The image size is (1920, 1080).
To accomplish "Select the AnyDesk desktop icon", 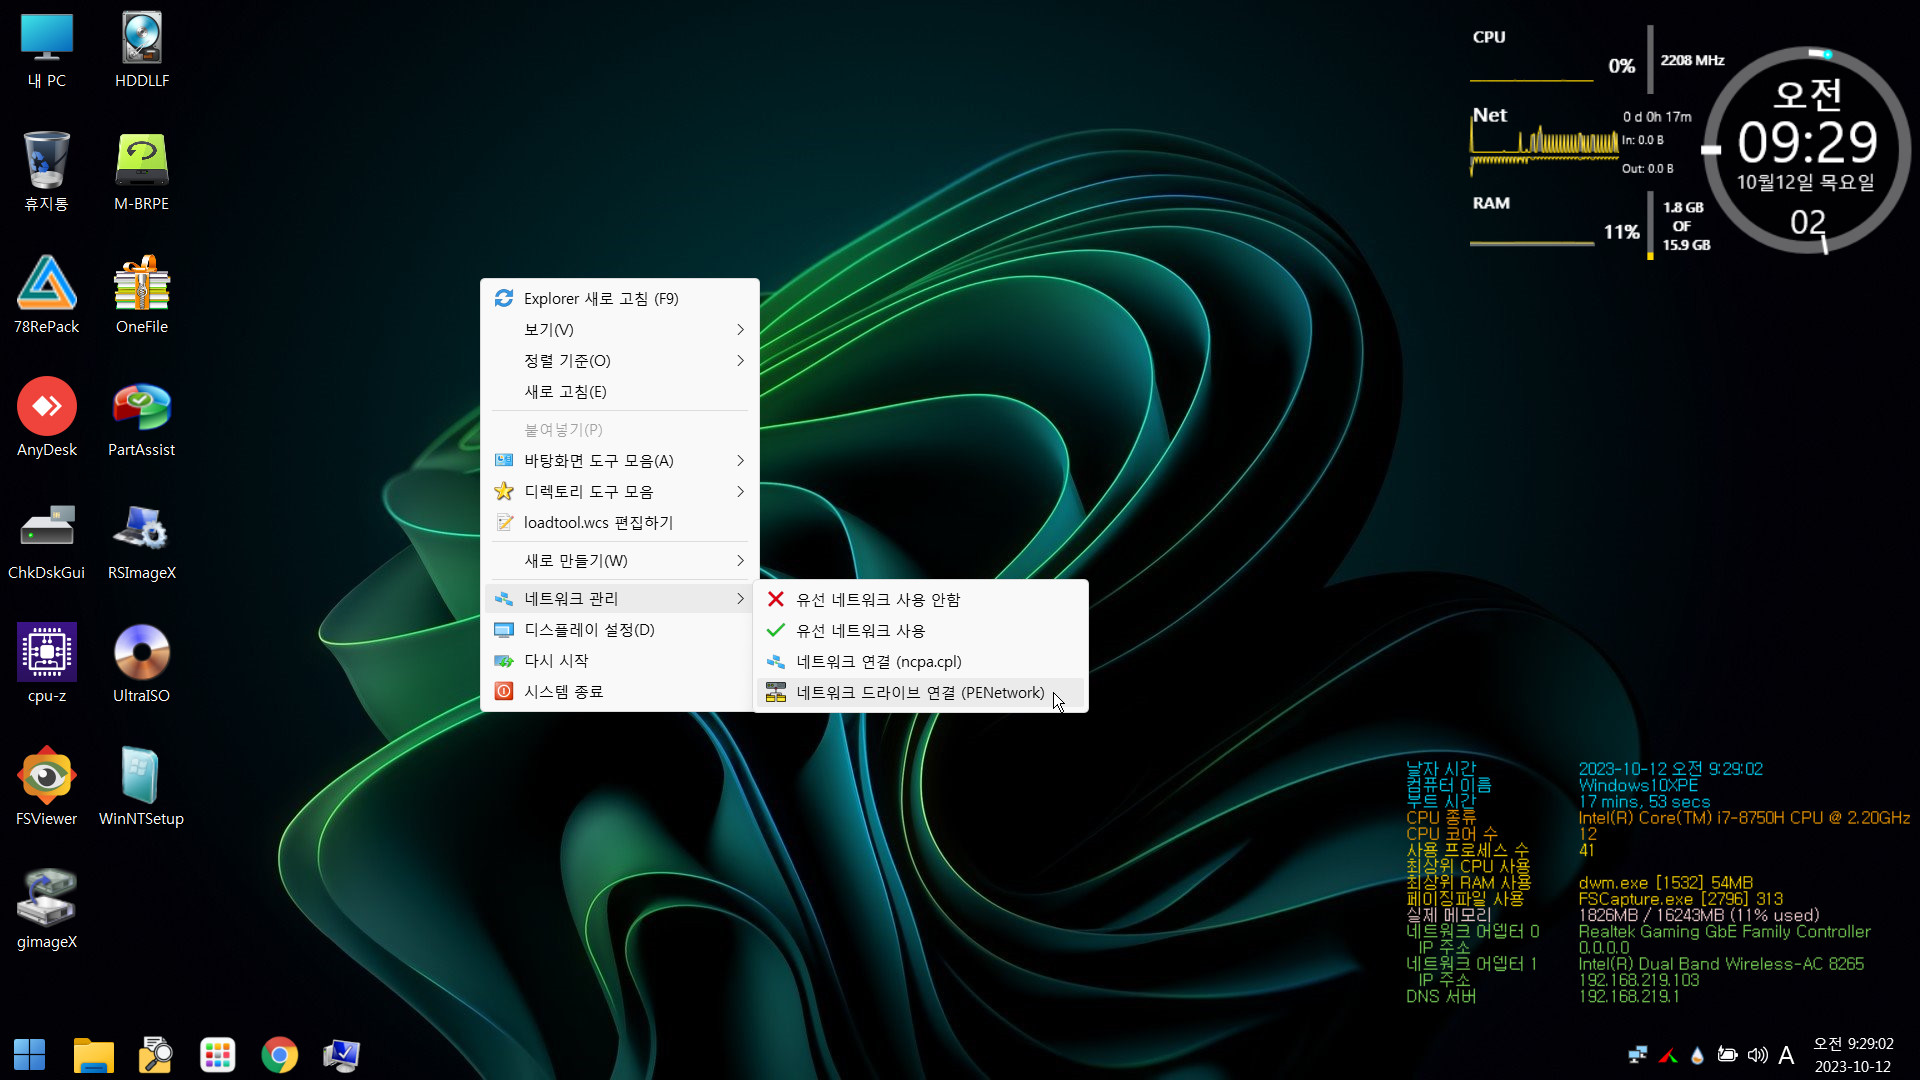I will click(x=46, y=418).
